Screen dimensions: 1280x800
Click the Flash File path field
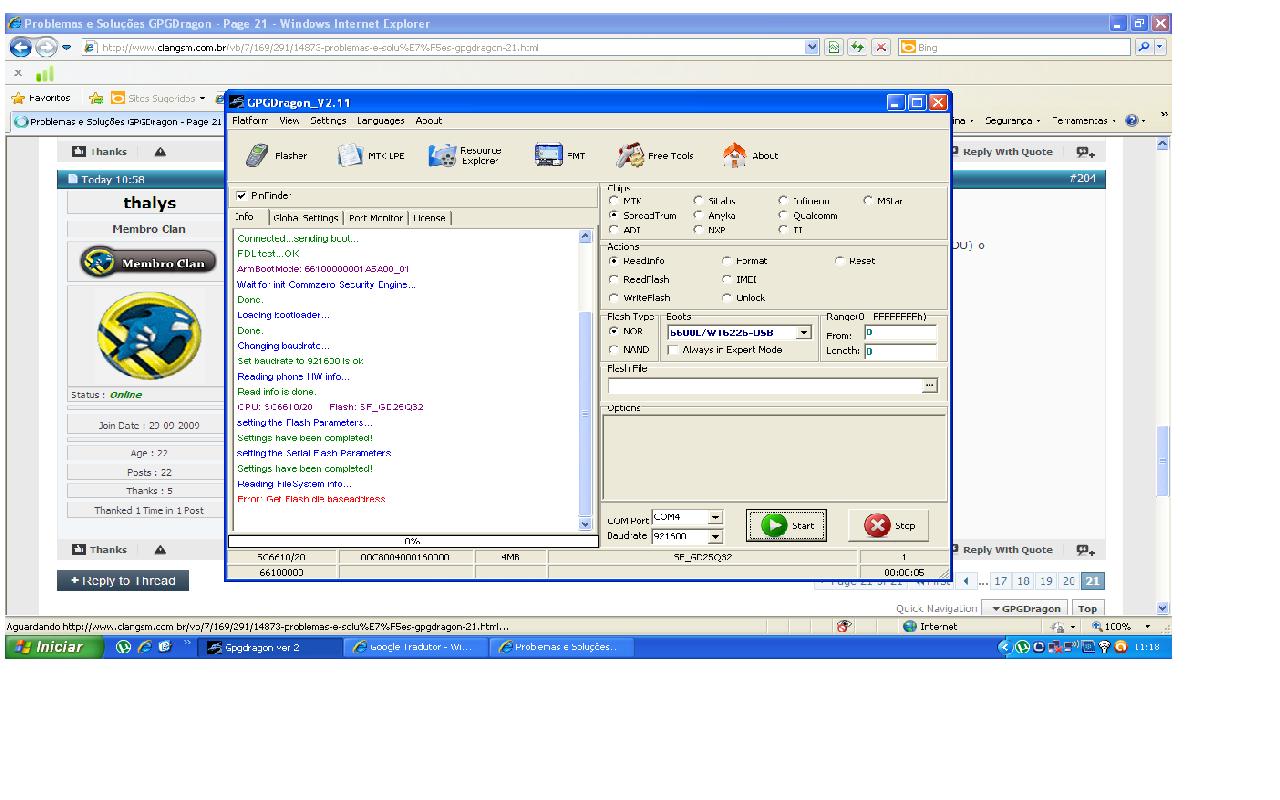click(x=765, y=385)
